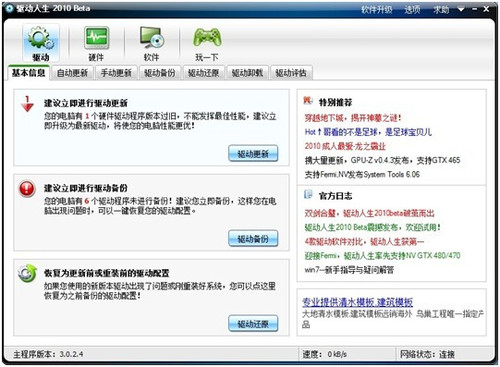Switch to the 驱动评估 tab
The height and width of the screenshot is (367, 500).
(x=291, y=73)
